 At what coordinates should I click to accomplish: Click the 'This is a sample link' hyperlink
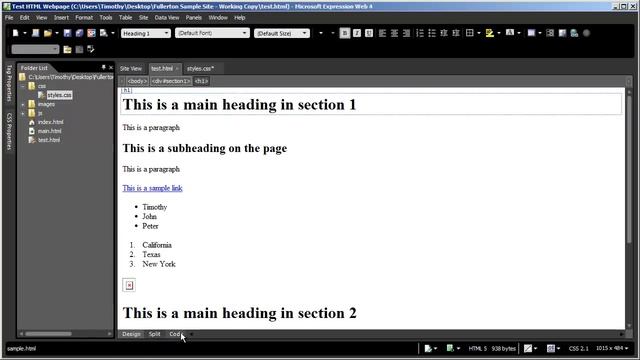pos(152,188)
